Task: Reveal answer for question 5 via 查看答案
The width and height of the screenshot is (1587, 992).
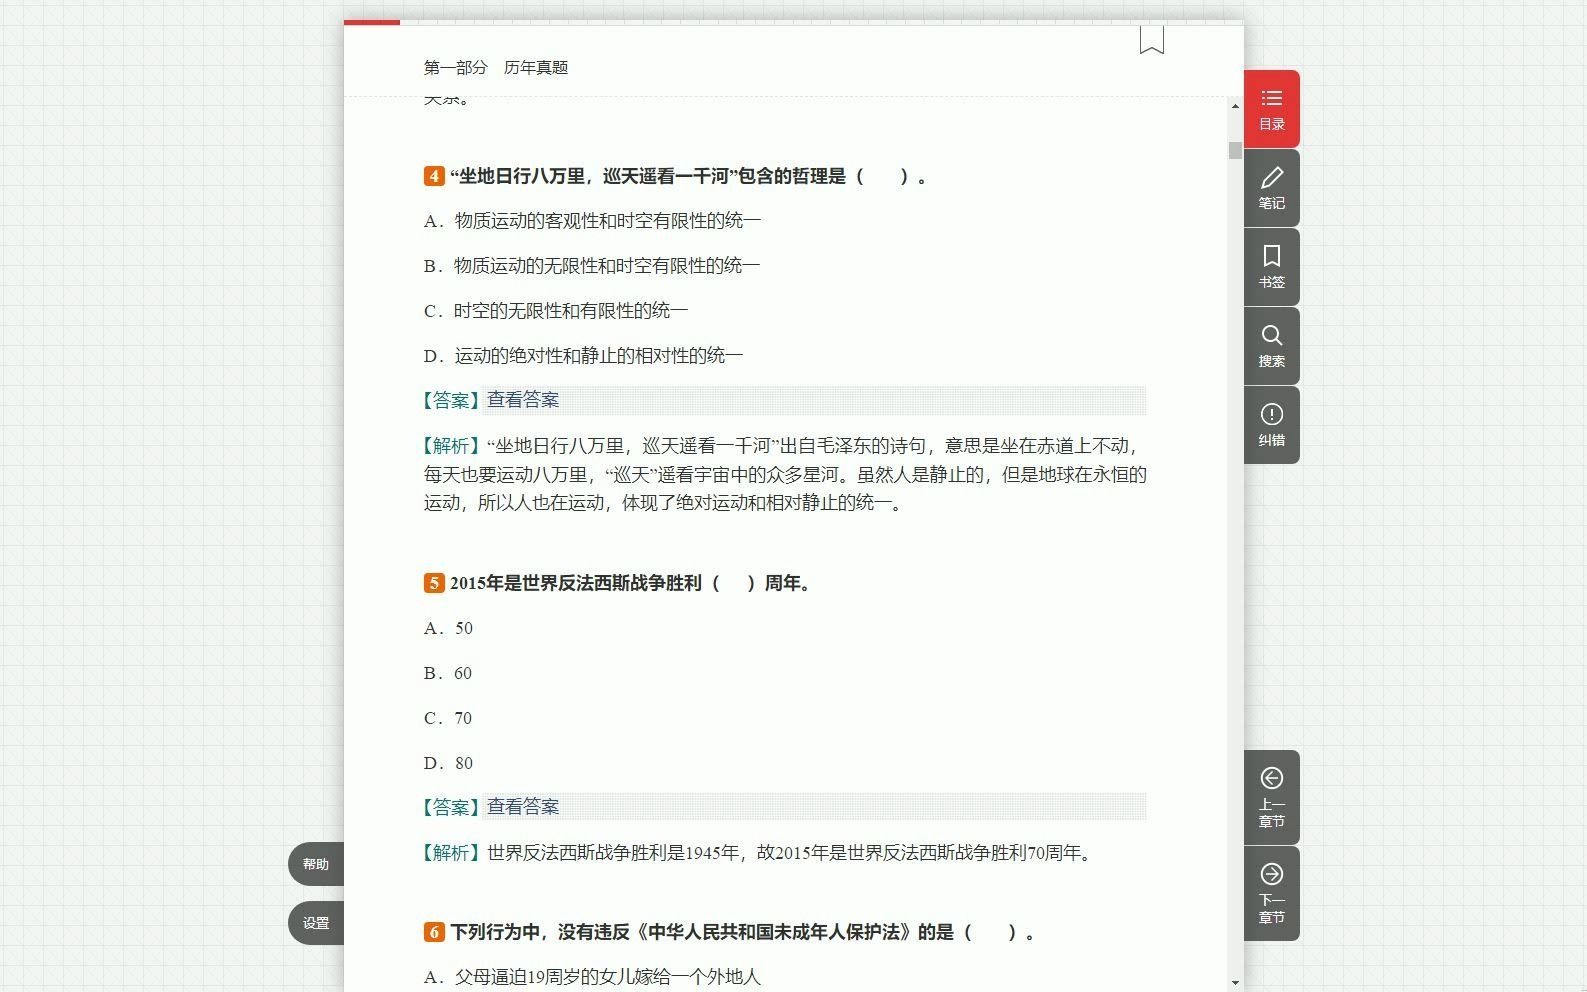Action: (523, 807)
